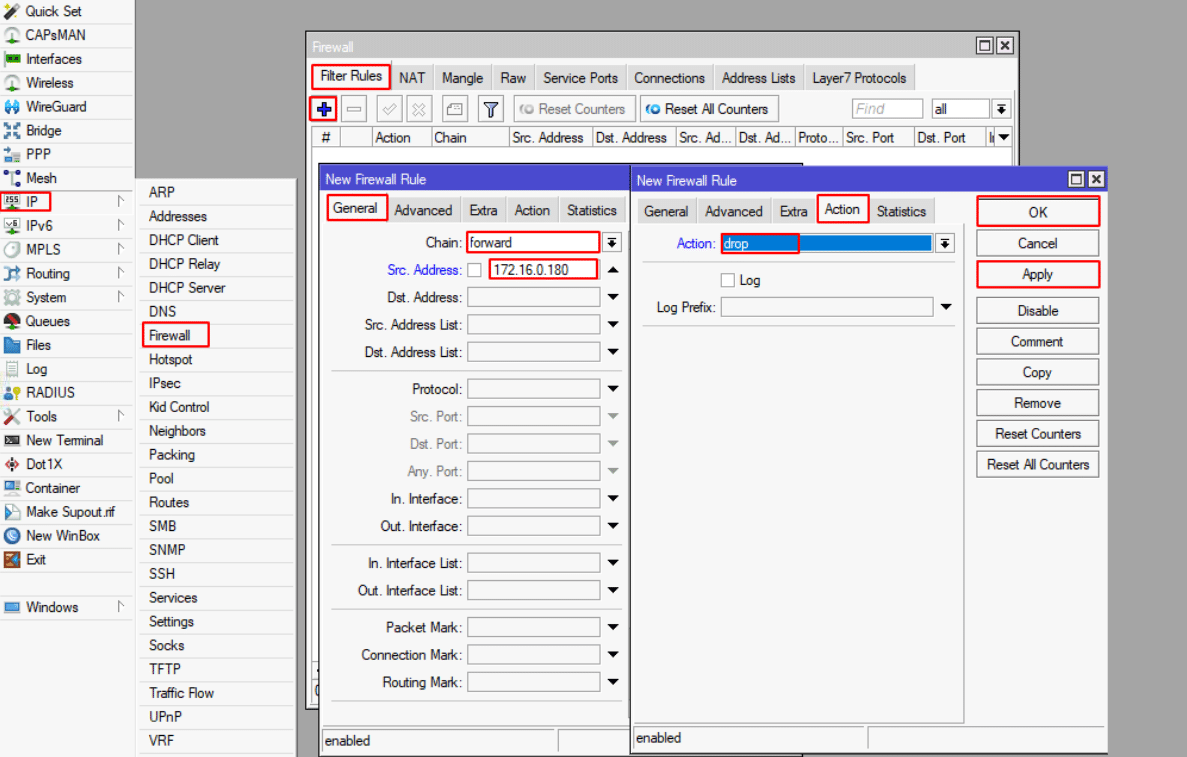Open the Address Lists tab
The height and width of the screenshot is (757, 1187).
759,78
